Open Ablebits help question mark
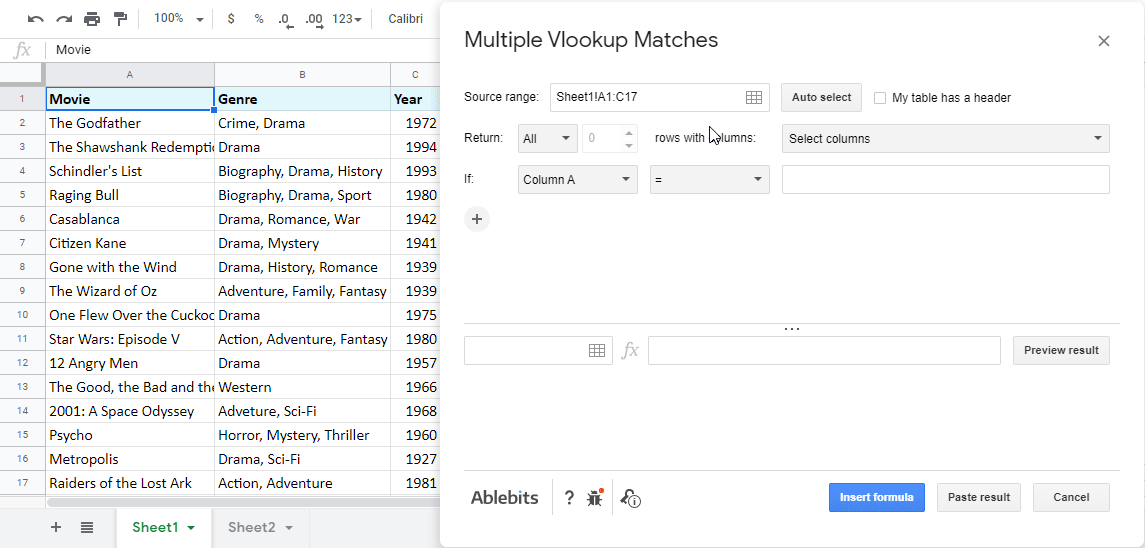Image resolution: width=1145 pixels, height=548 pixels. (x=570, y=498)
